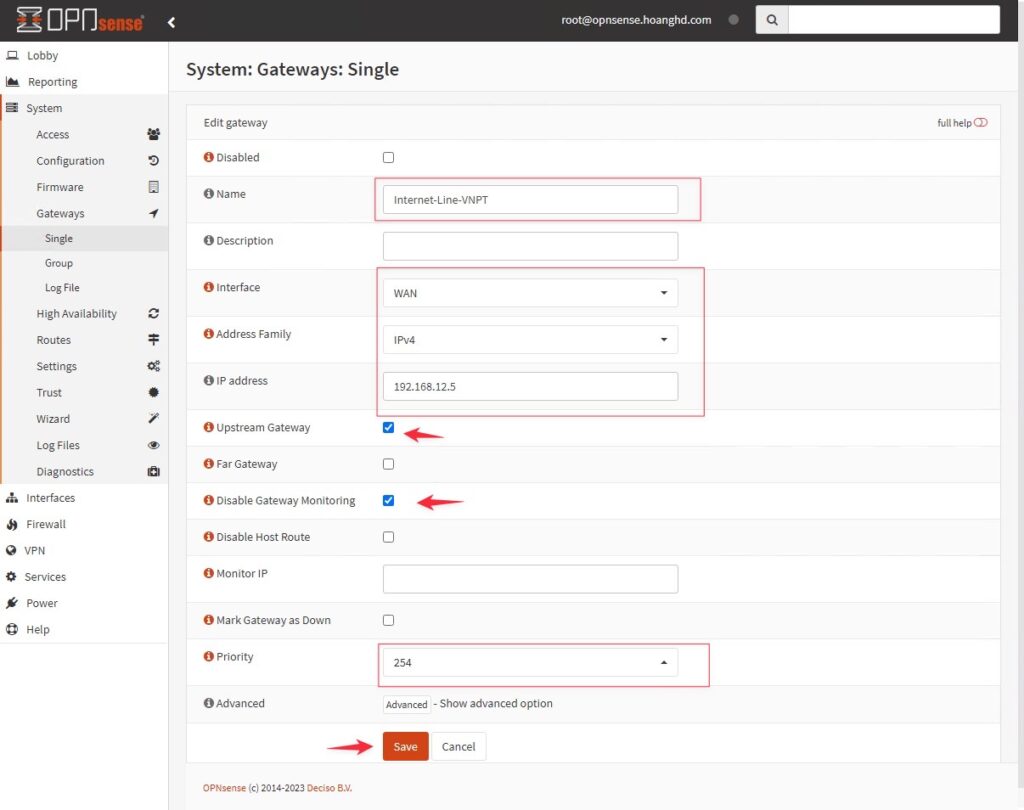Click the info icon beside Mark Gateway as Down

pos(208,619)
